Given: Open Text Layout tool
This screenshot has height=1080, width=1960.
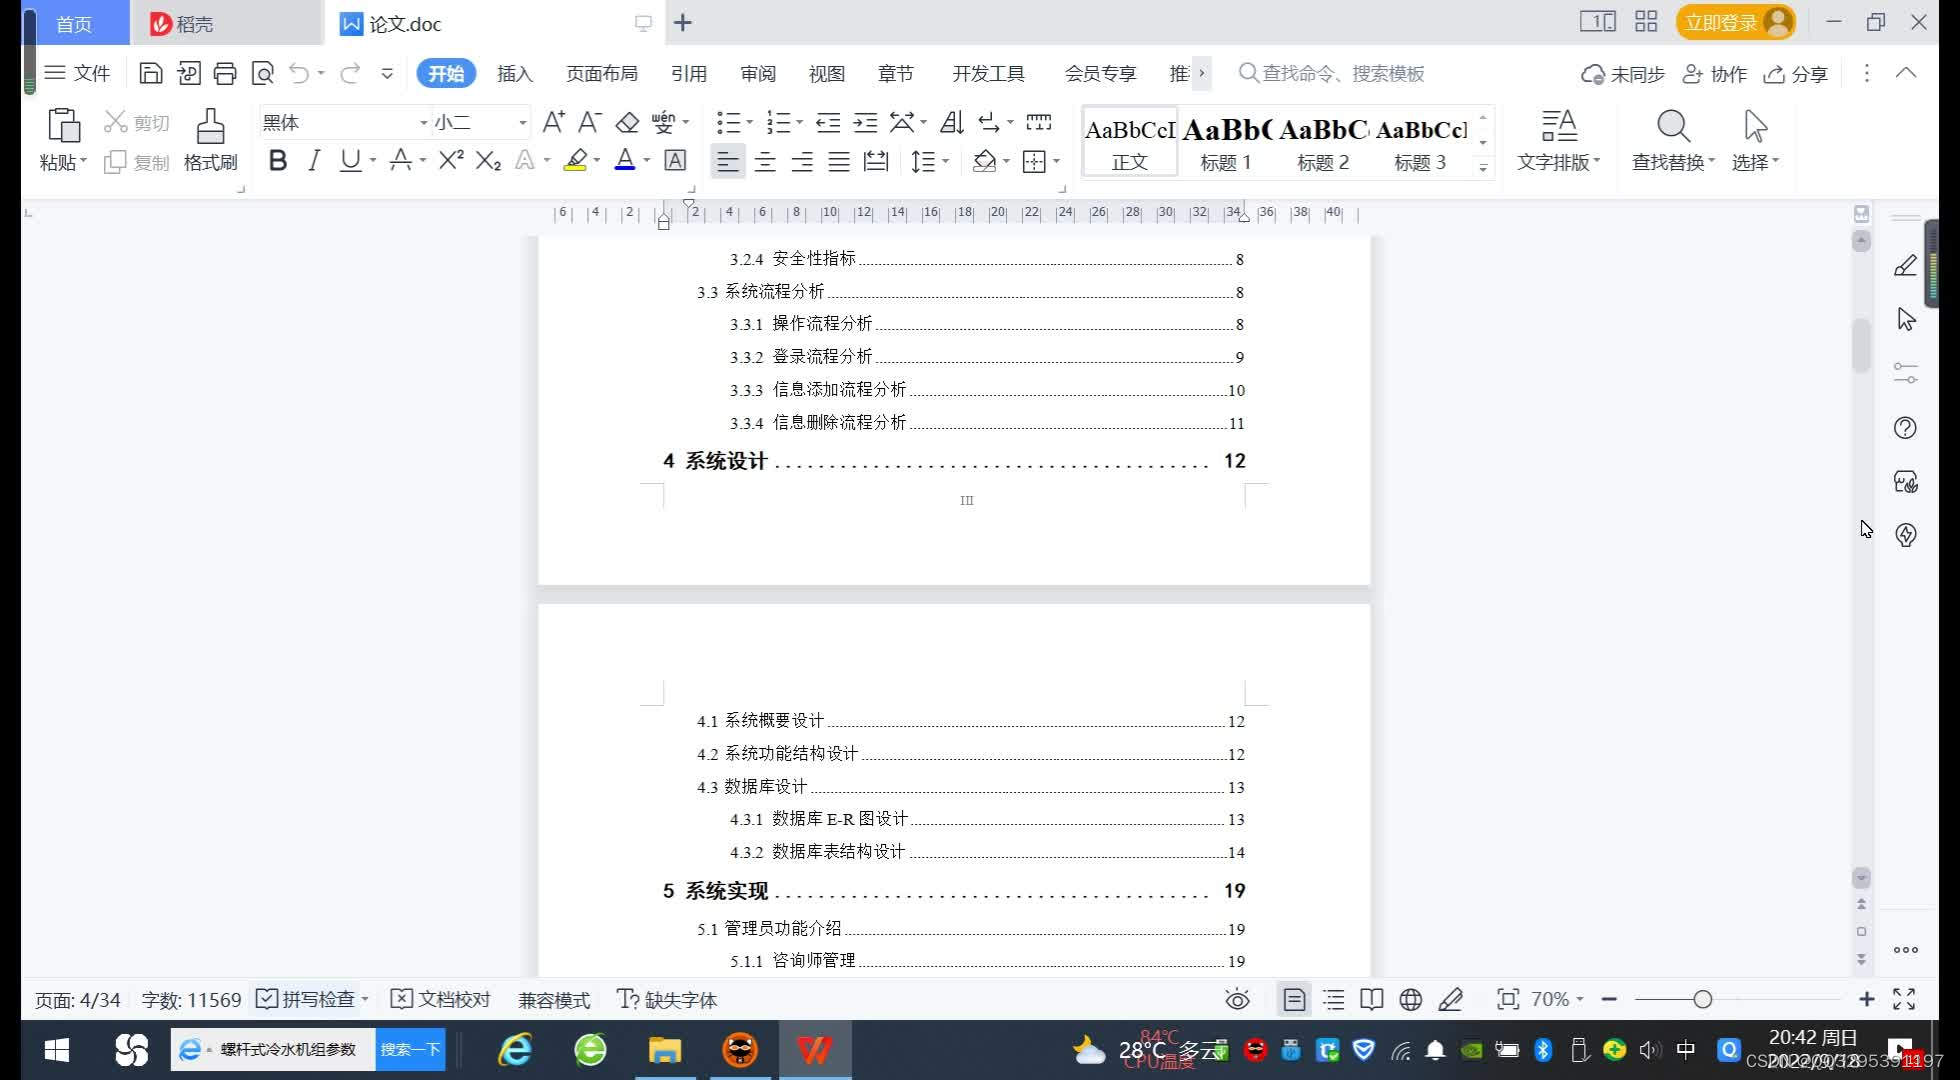Looking at the screenshot, I should click(1558, 140).
